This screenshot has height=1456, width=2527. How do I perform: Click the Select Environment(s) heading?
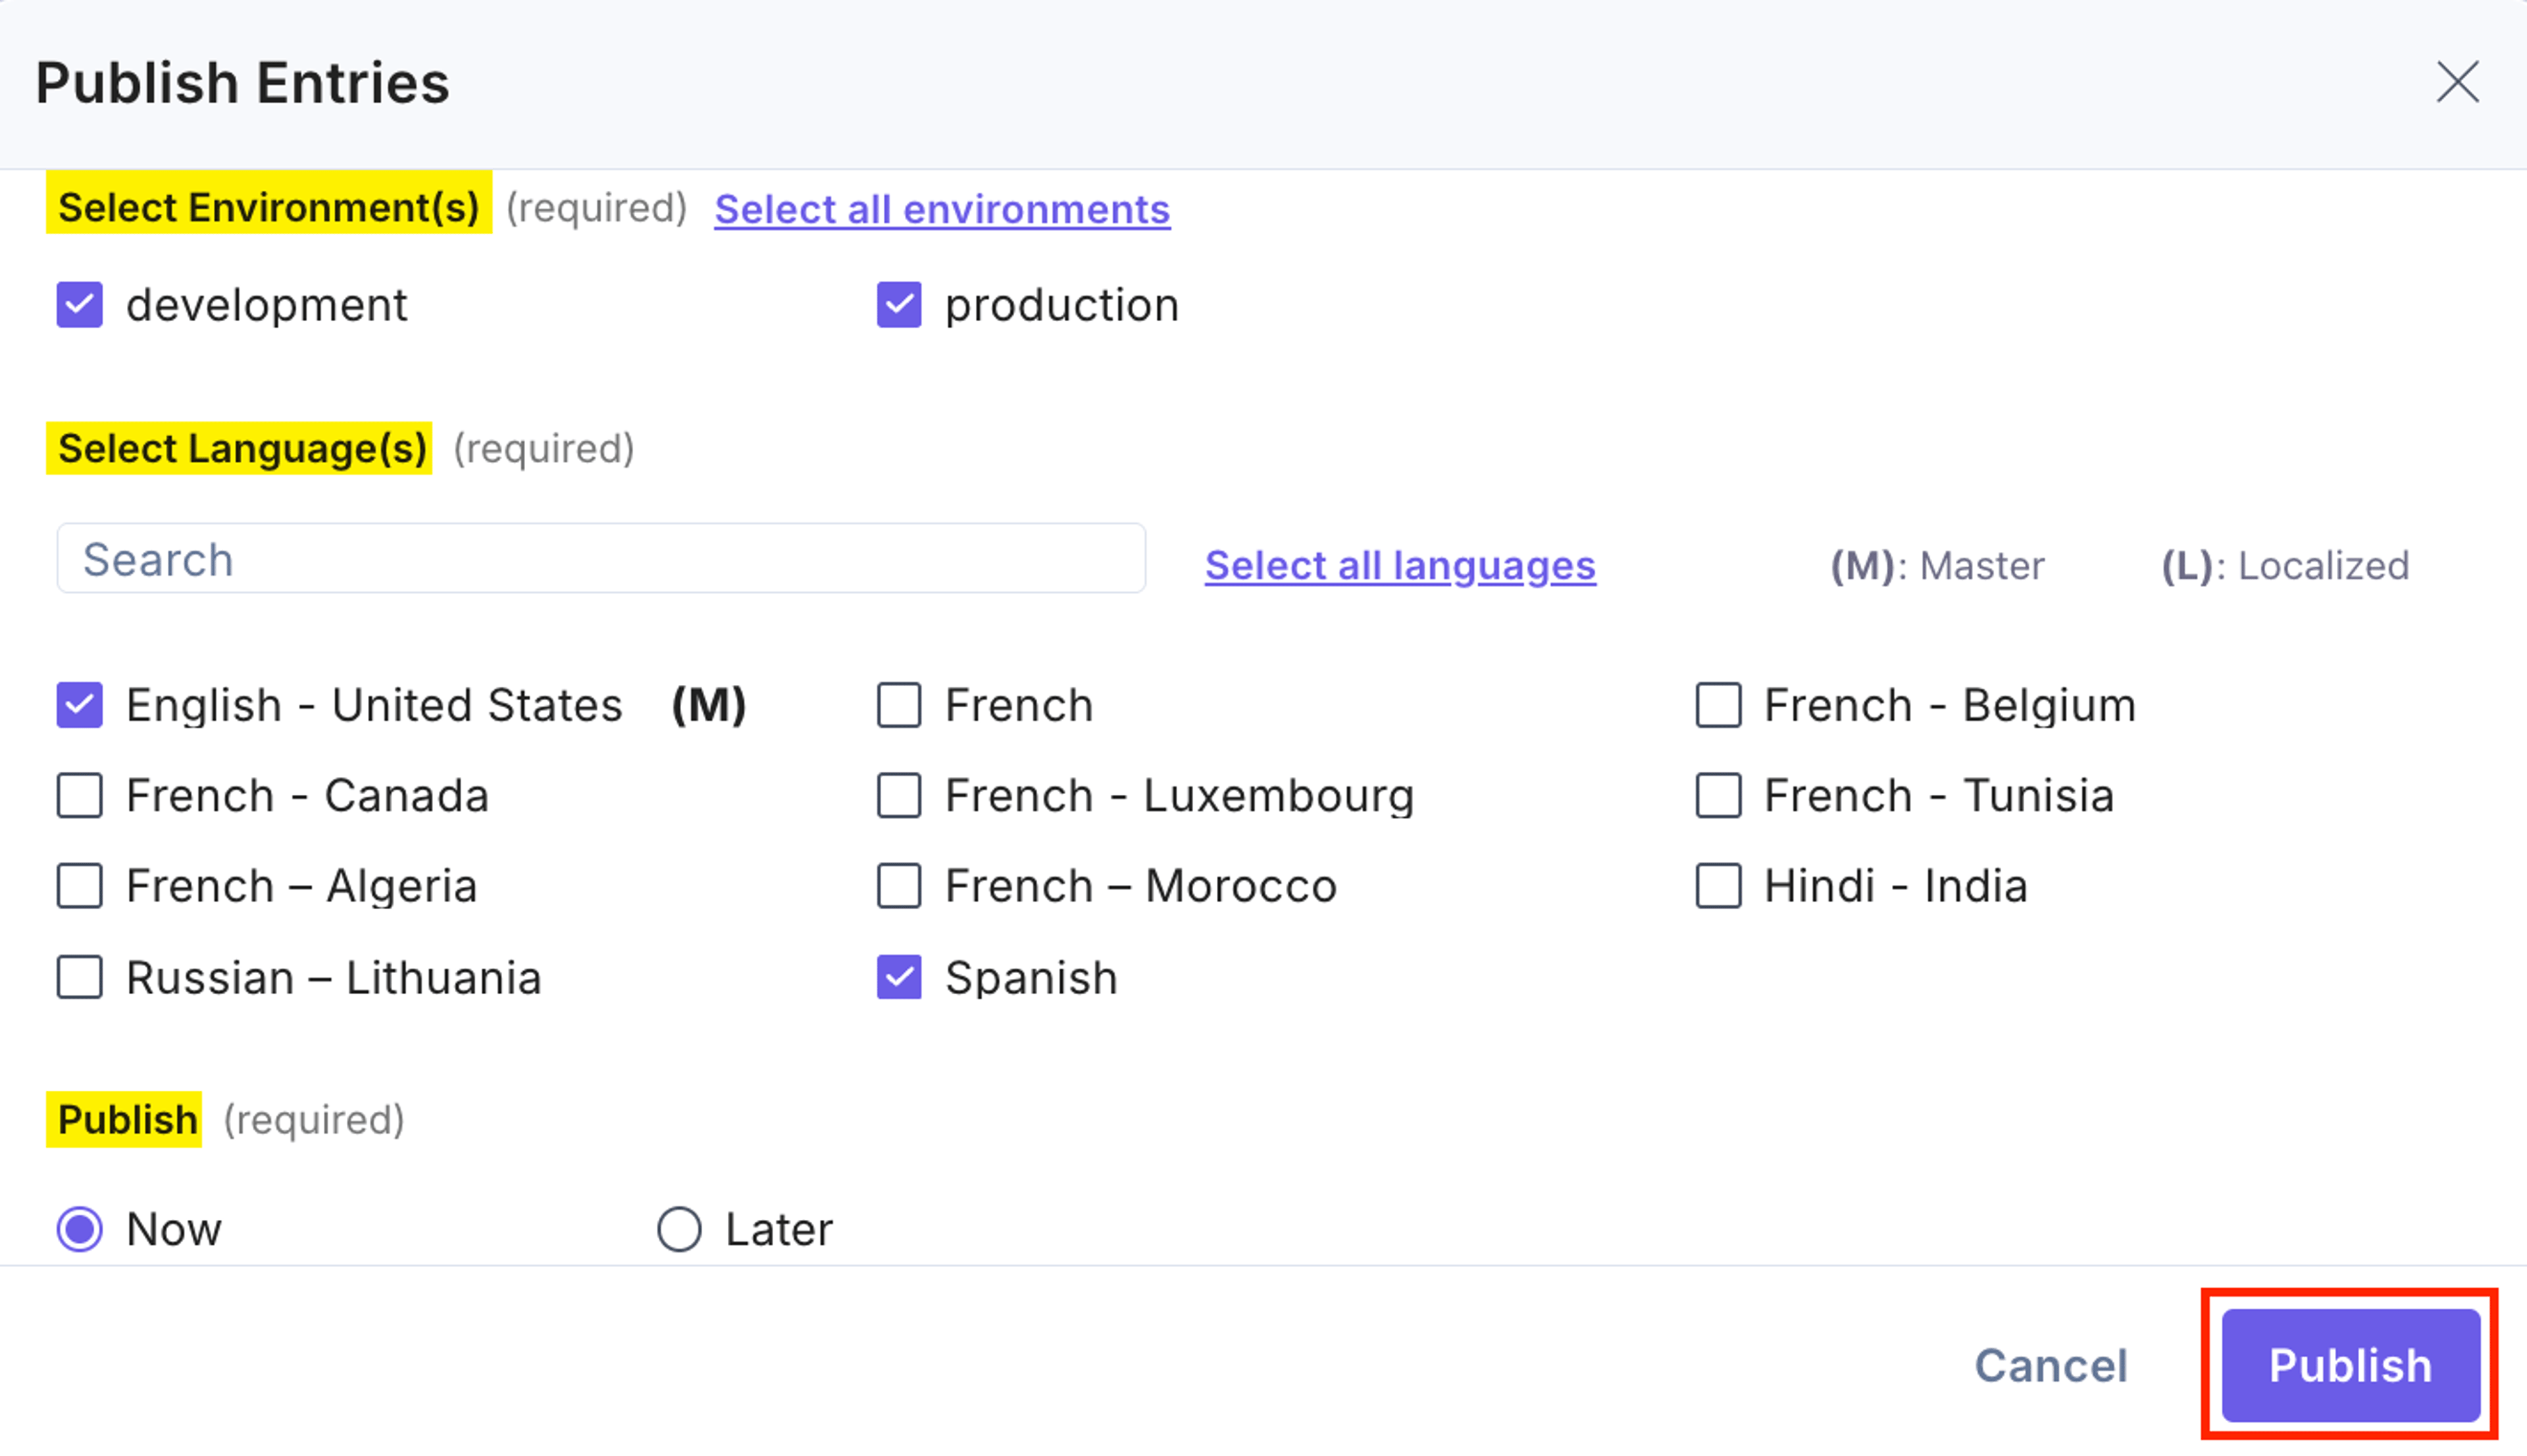coord(269,207)
